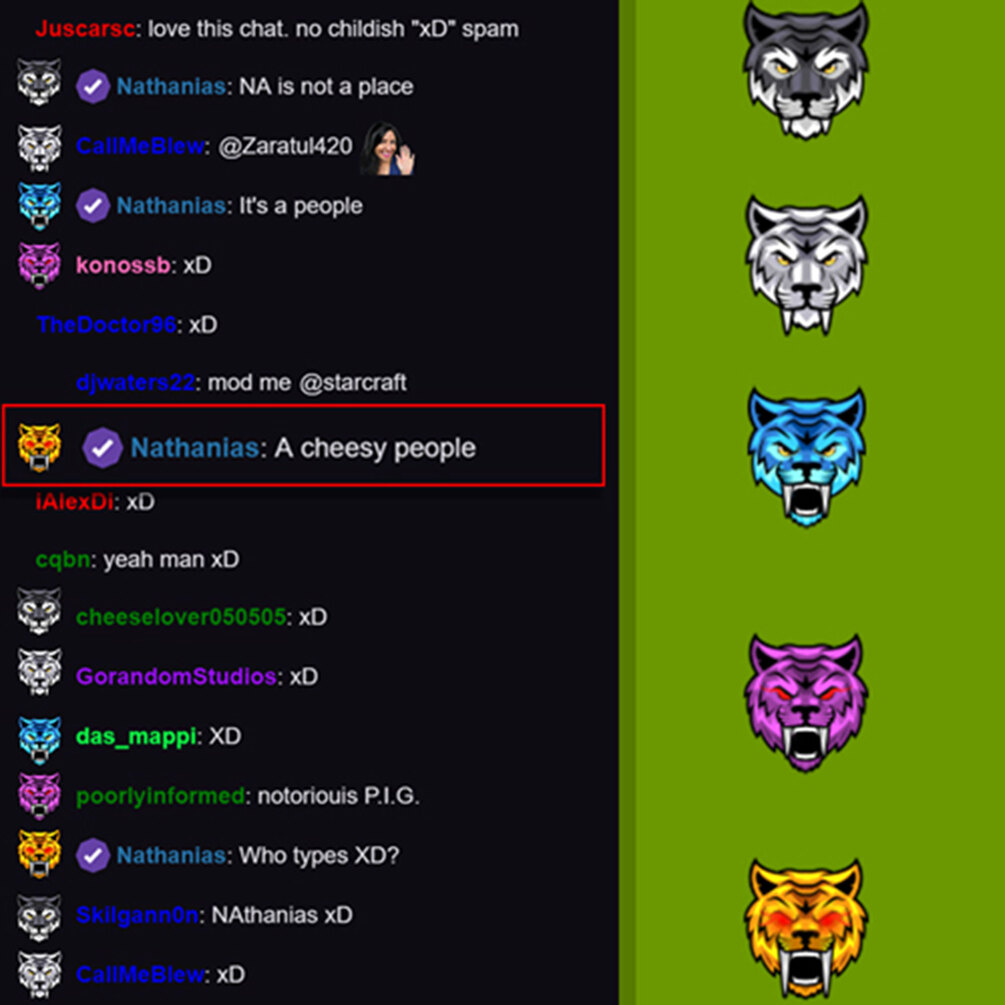The height and width of the screenshot is (1005, 1005).
Task: Click the large white sabertooth badge
Action: point(806,265)
